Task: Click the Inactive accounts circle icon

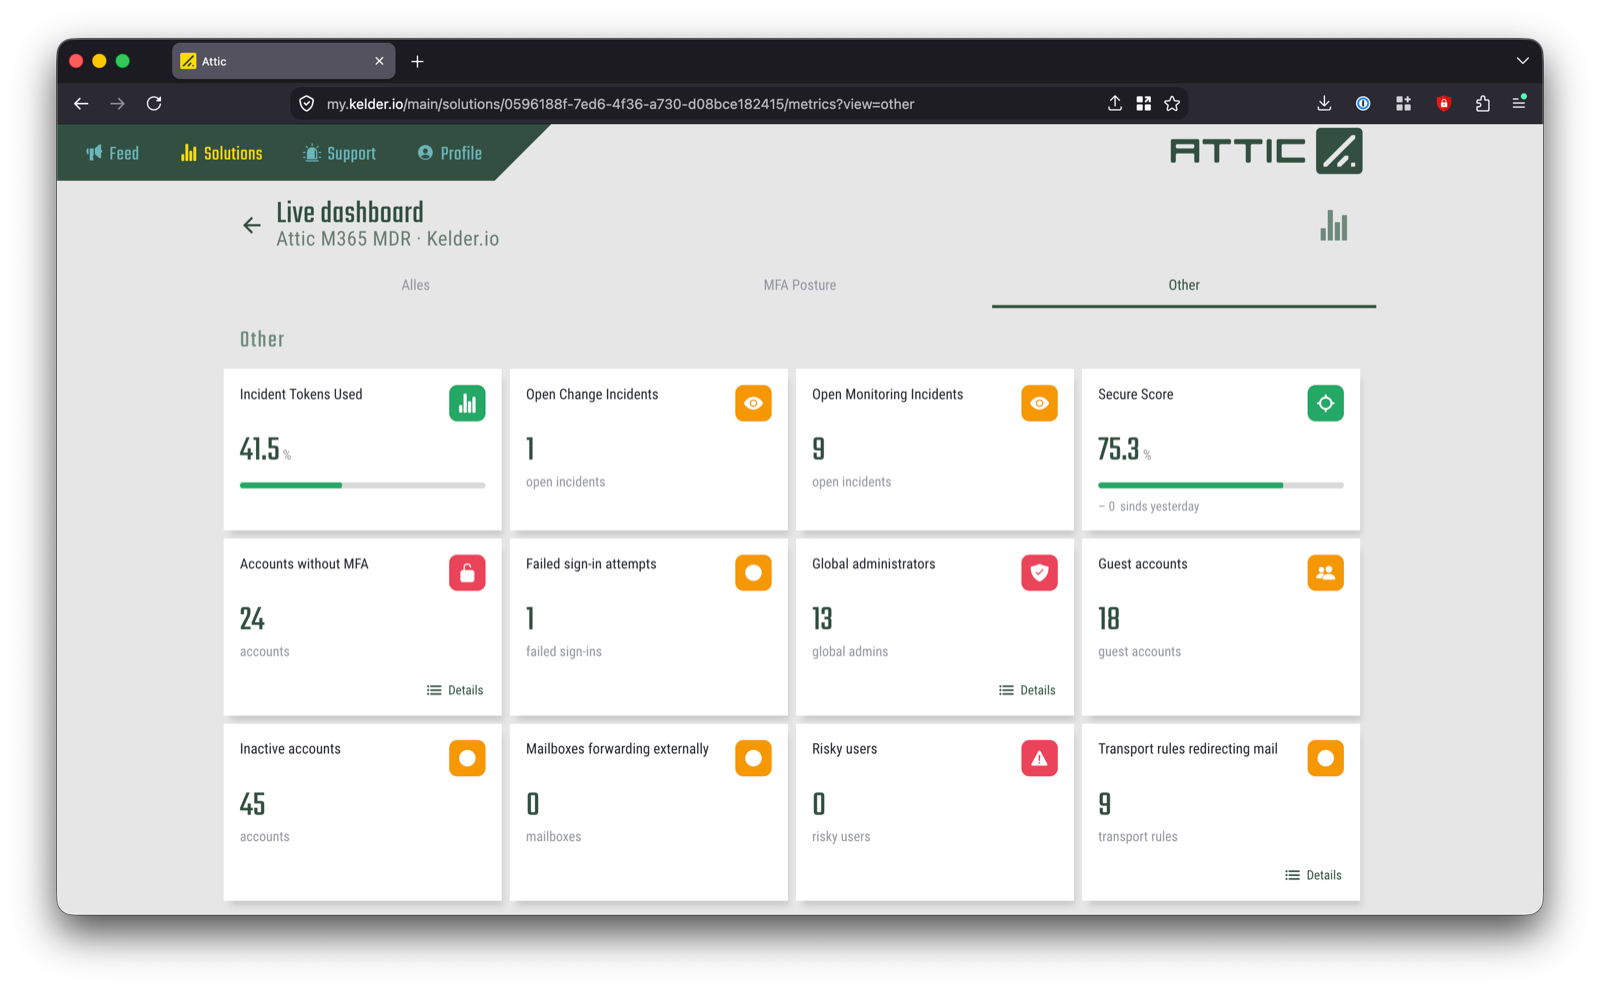Action: [467, 758]
